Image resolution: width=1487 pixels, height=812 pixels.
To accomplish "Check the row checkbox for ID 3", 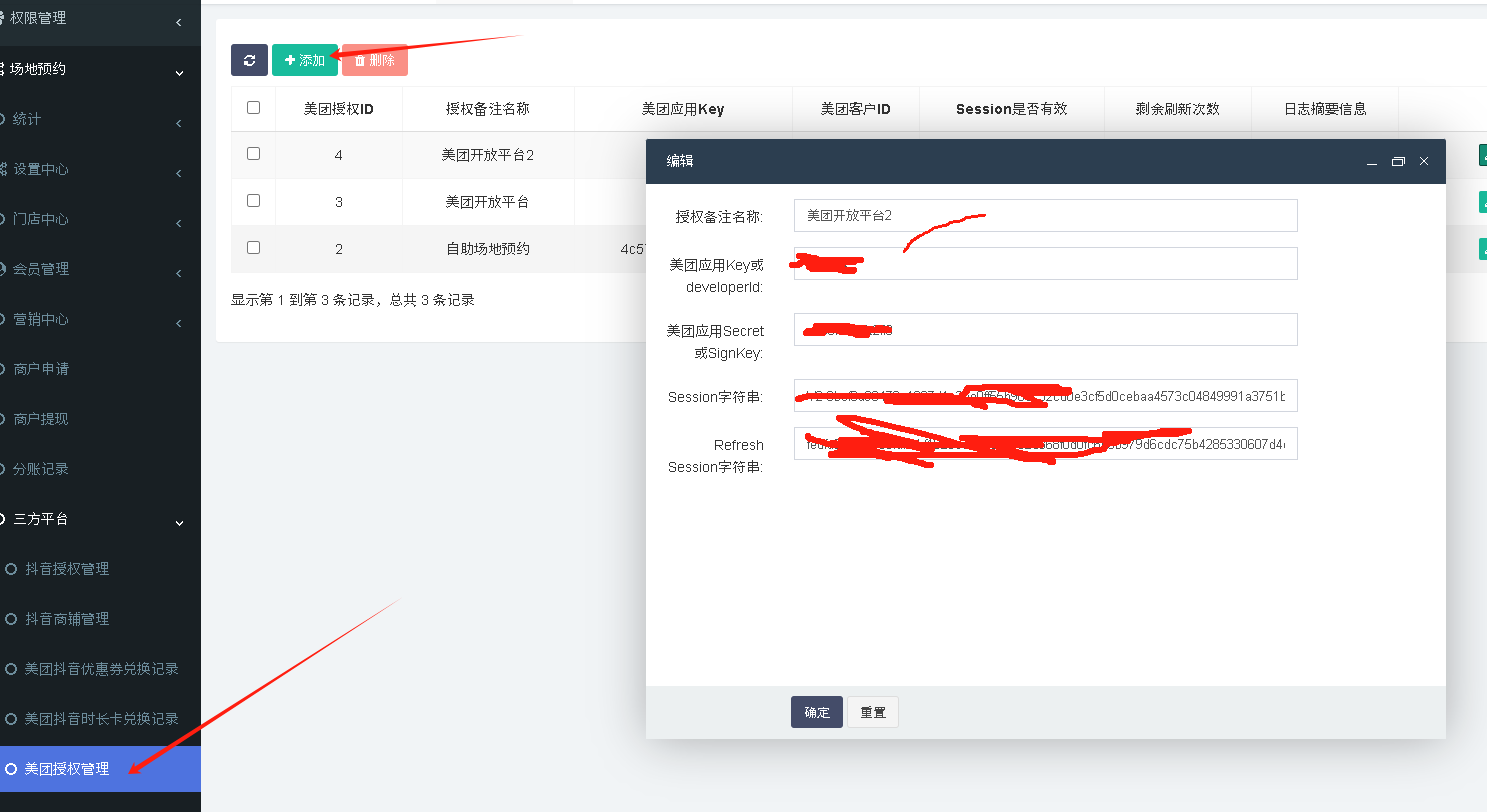I will coord(253,201).
